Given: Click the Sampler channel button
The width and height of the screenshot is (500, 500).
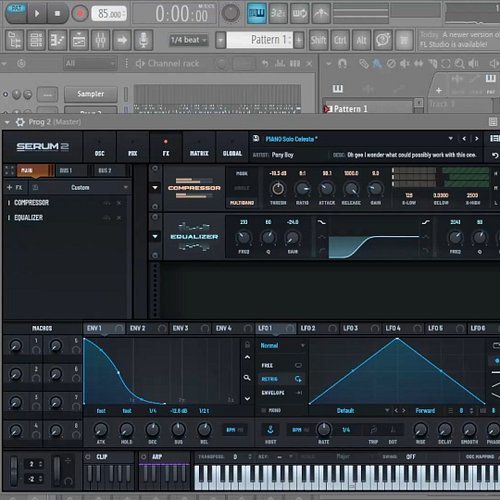Looking at the screenshot, I should click(x=91, y=94).
